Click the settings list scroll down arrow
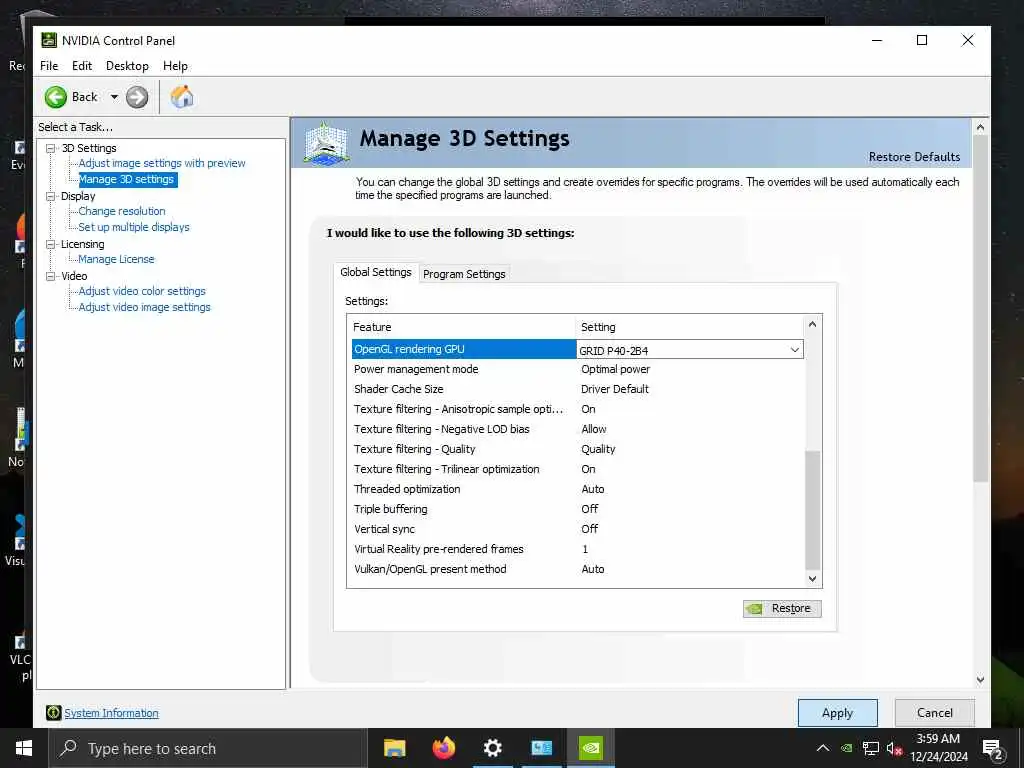The height and width of the screenshot is (768, 1024). [812, 579]
